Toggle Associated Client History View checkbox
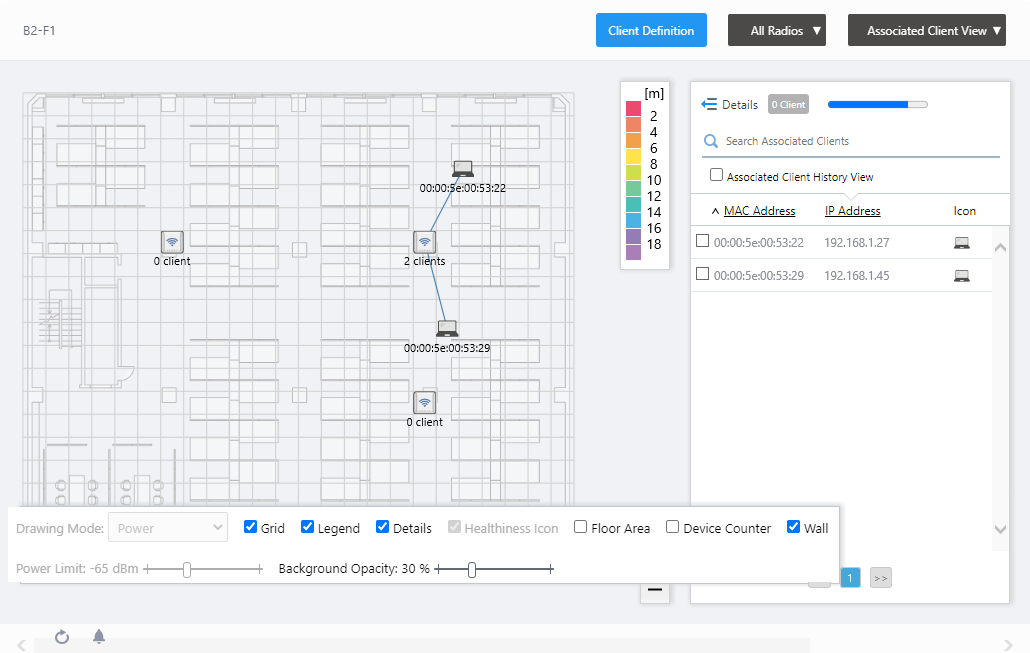1030x653 pixels. click(716, 175)
